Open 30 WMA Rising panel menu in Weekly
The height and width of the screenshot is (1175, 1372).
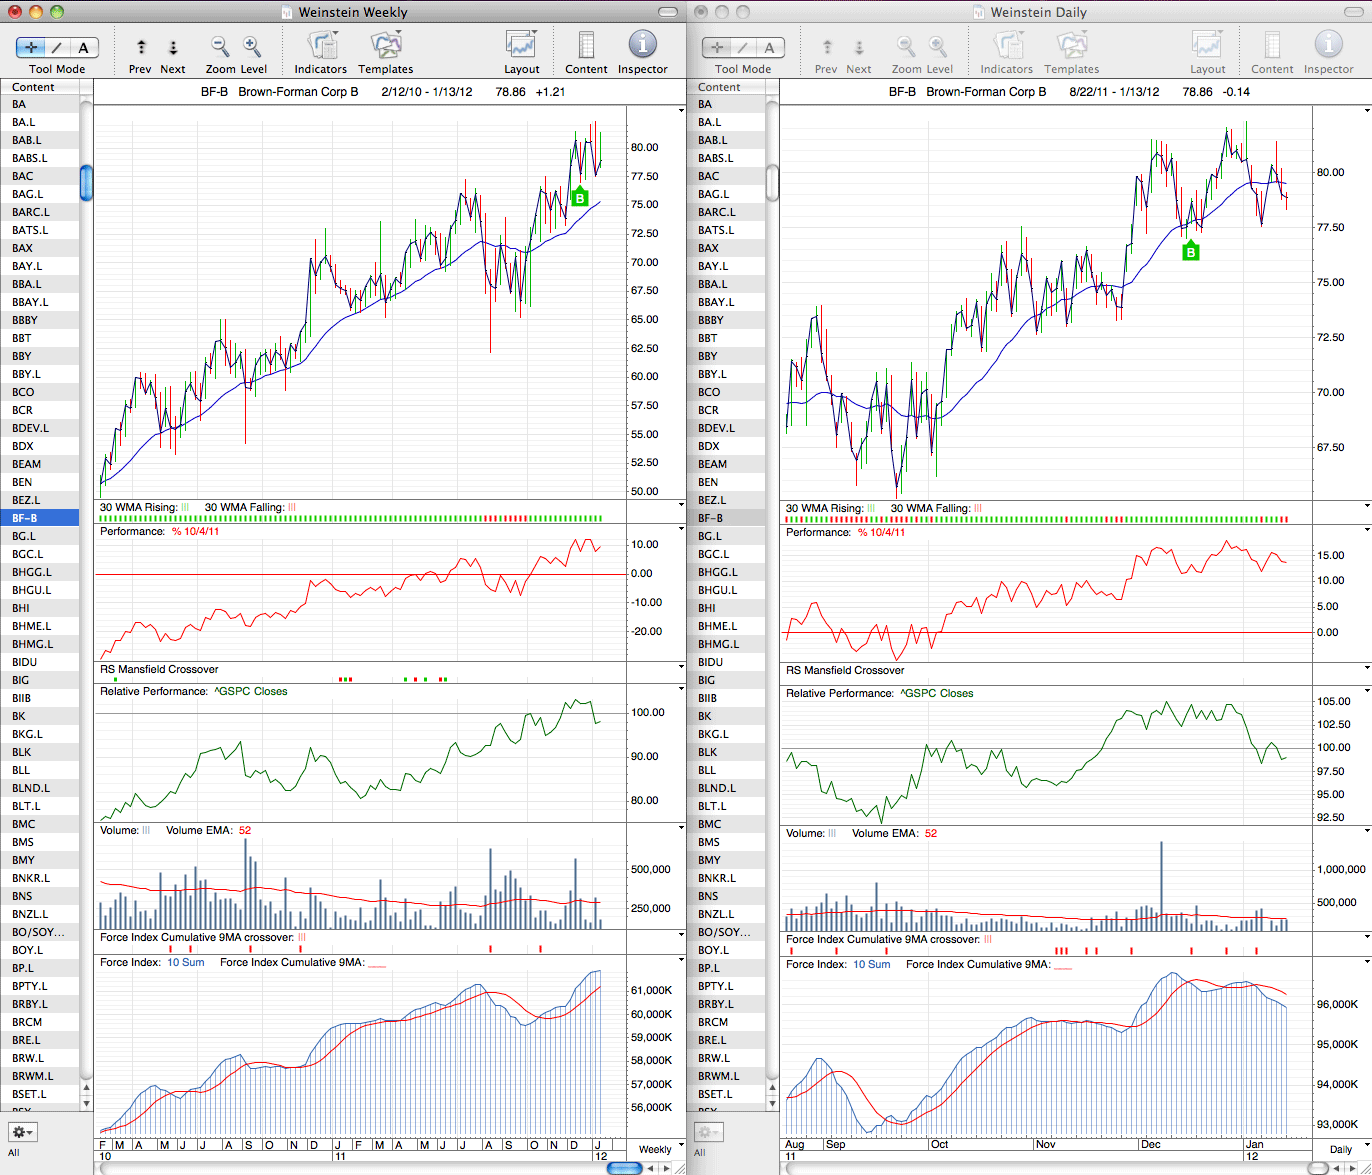pos(681,507)
